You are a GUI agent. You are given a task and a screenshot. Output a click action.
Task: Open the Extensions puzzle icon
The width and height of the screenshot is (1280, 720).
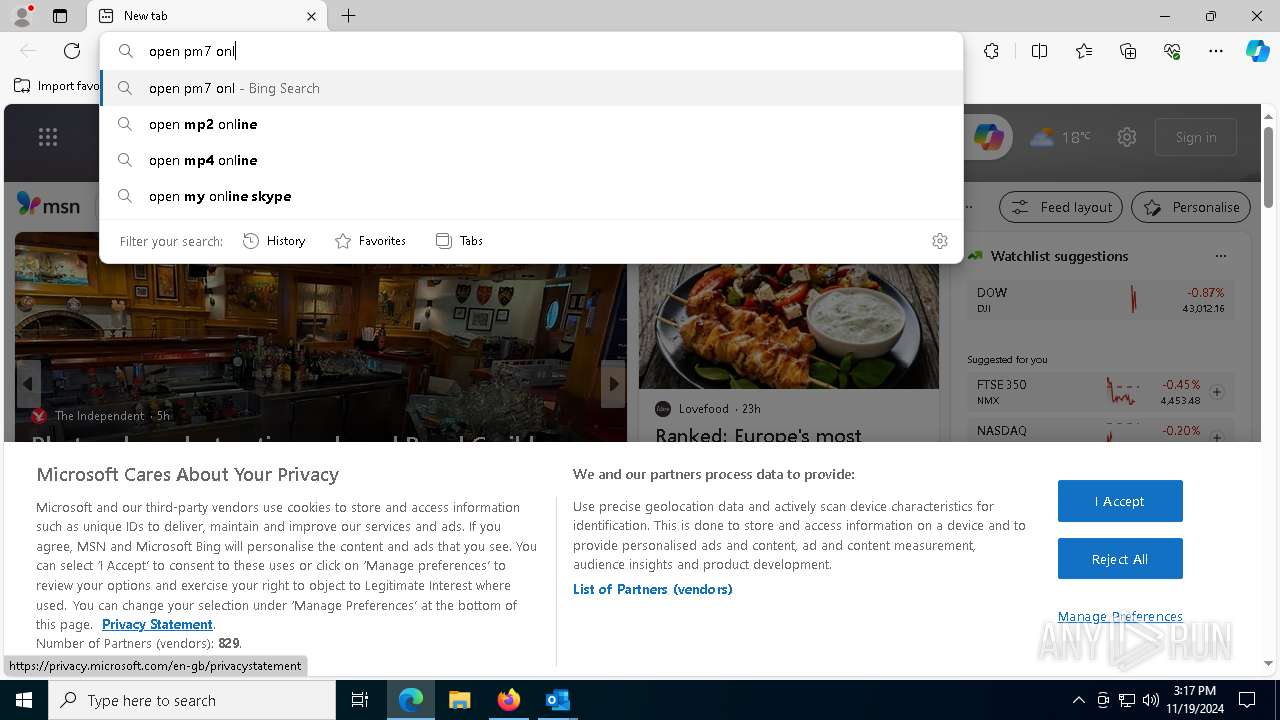tap(991, 51)
